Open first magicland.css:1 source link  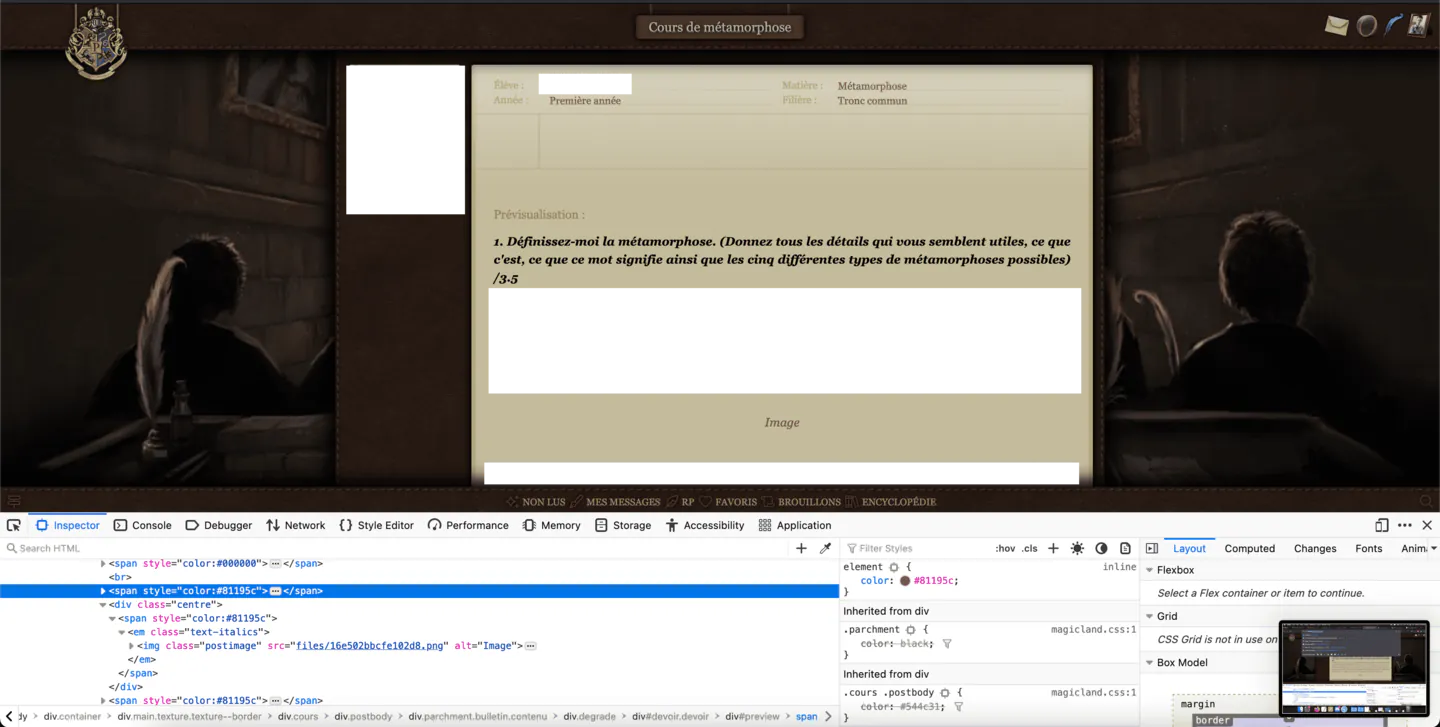(1093, 630)
